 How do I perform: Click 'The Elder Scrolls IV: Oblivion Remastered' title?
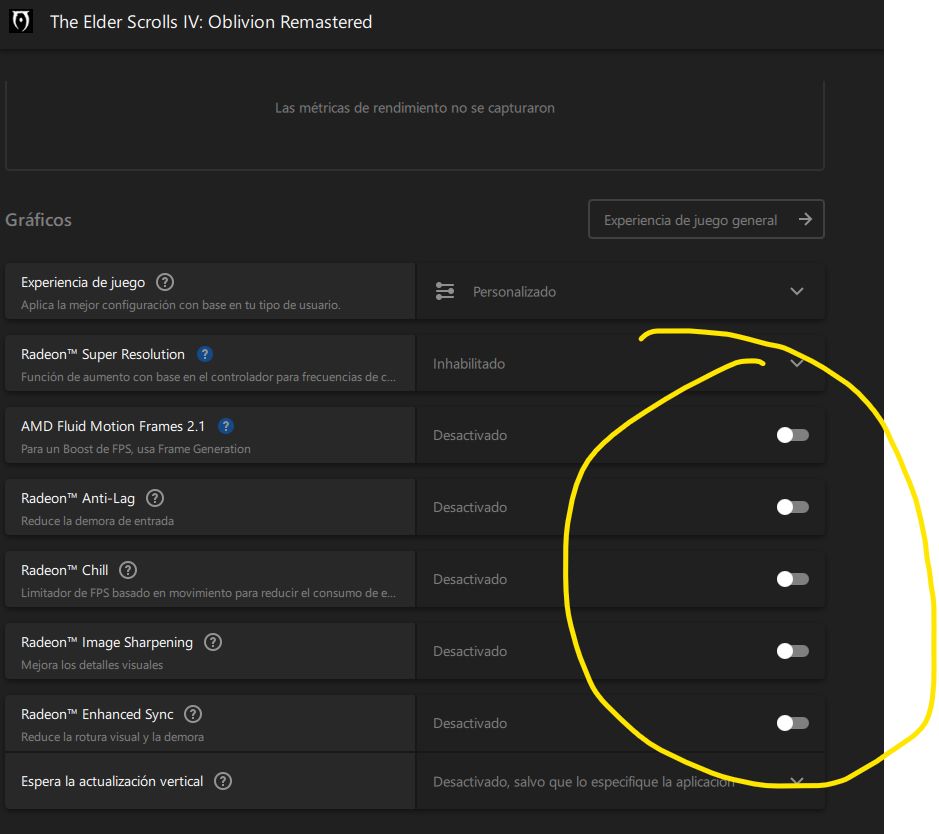tap(211, 22)
